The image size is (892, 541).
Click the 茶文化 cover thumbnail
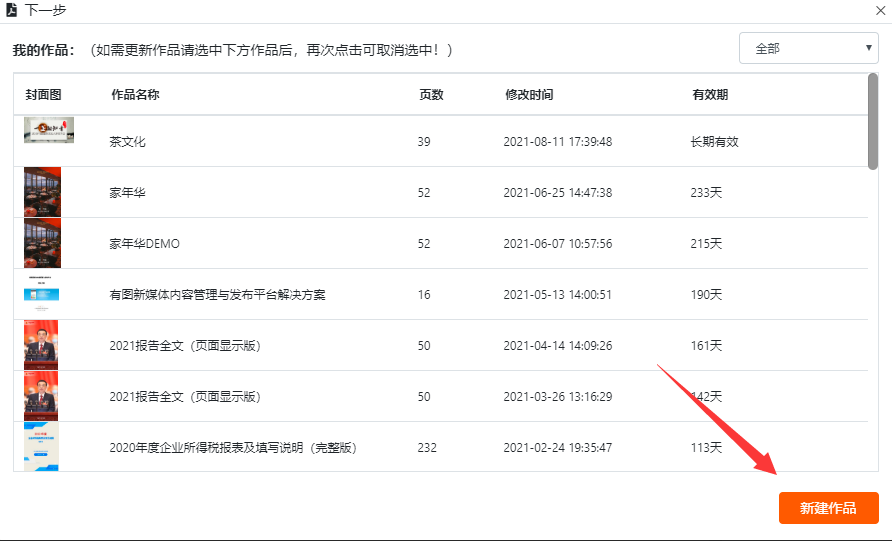(48, 131)
